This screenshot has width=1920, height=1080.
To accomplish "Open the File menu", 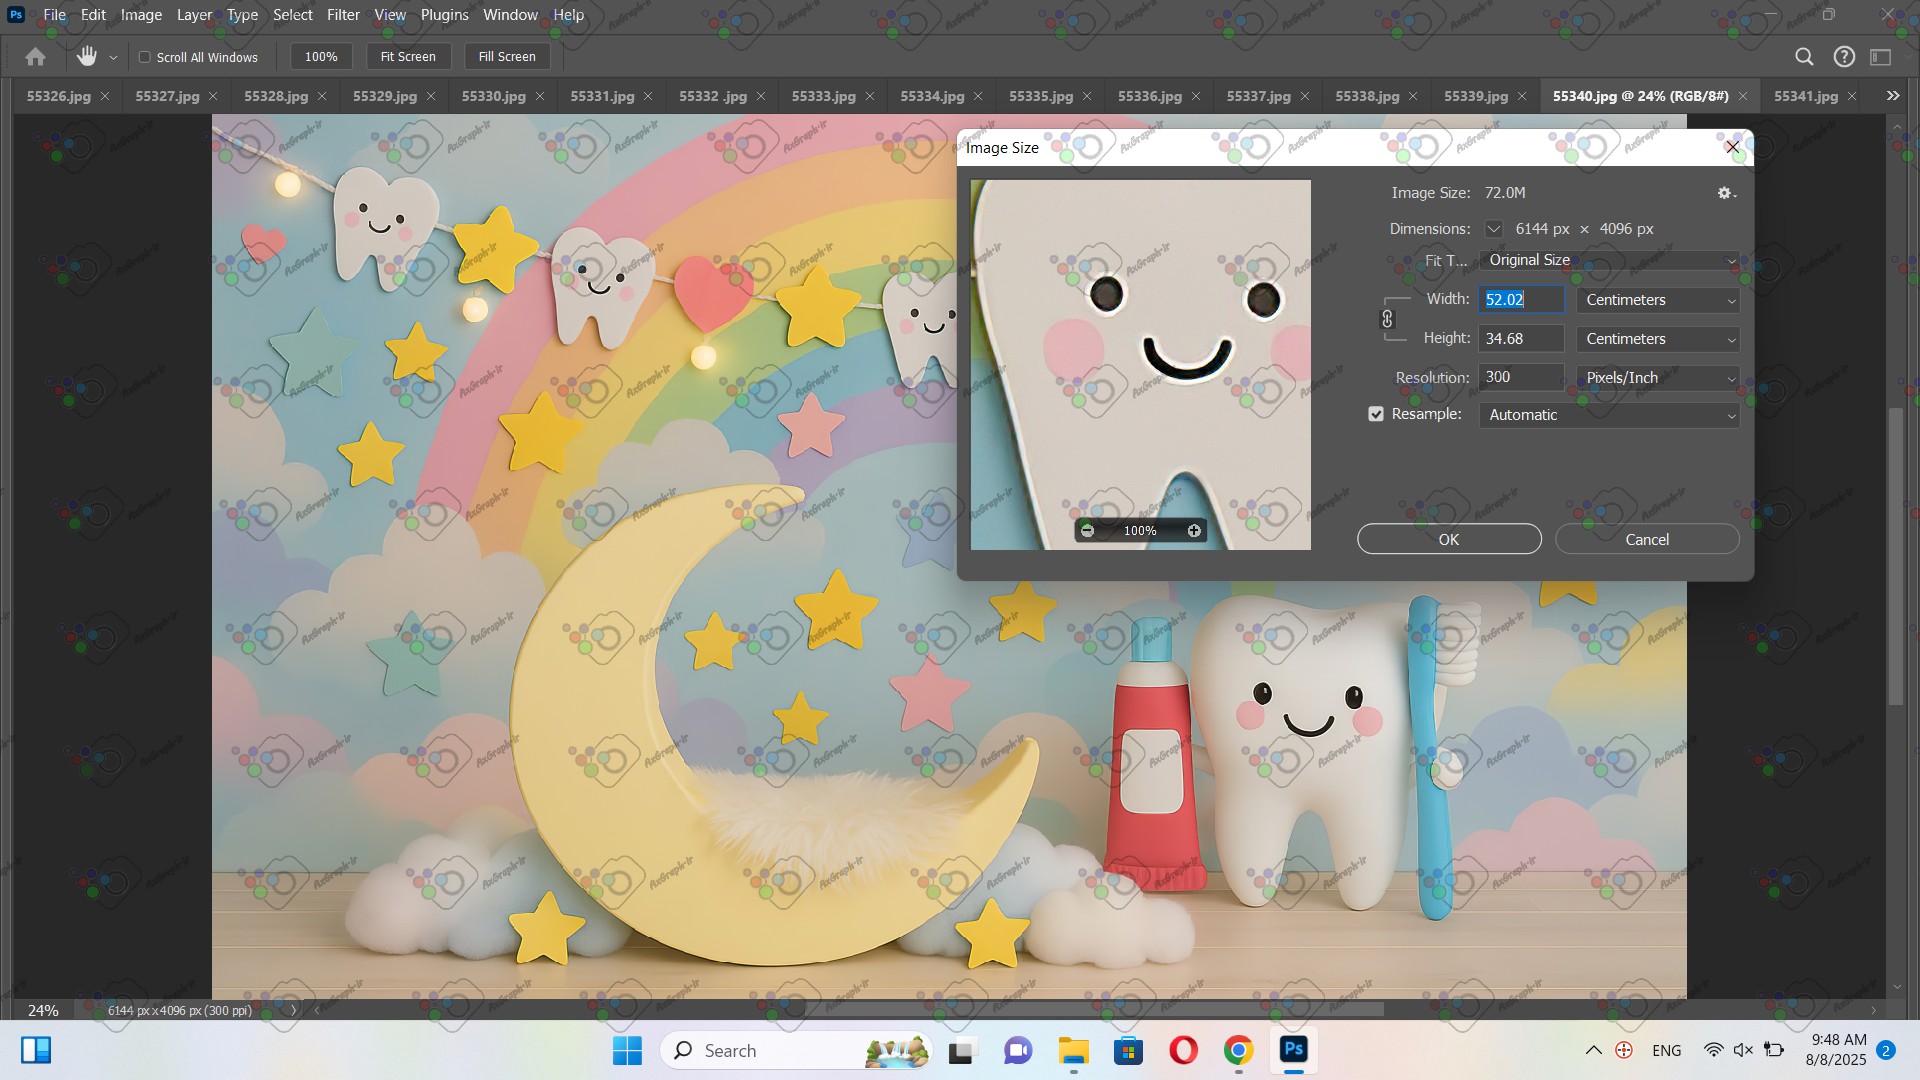I will [55, 15].
